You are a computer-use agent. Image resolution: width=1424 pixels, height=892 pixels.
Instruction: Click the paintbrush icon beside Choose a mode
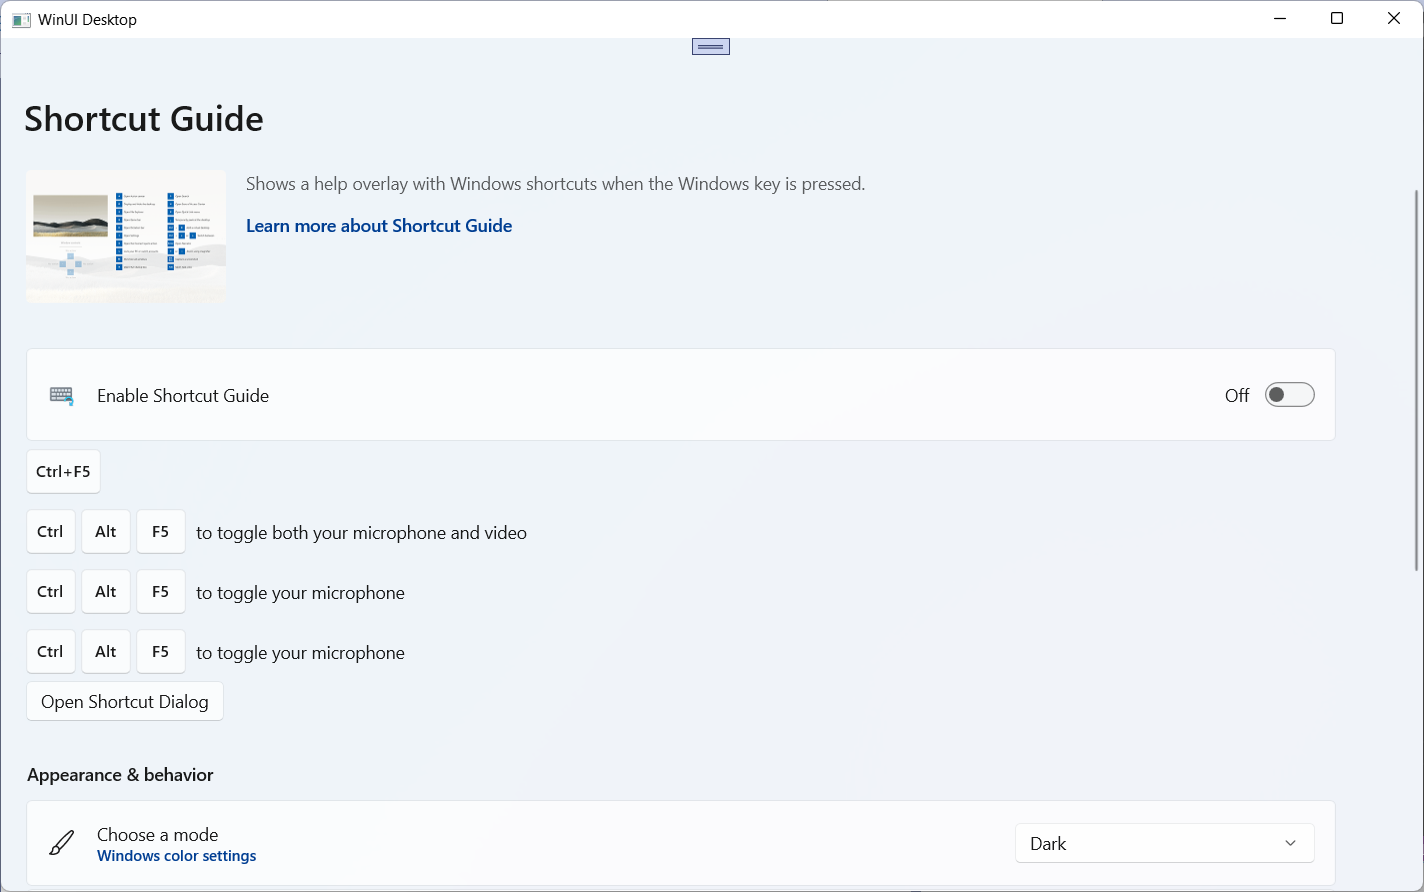62,843
